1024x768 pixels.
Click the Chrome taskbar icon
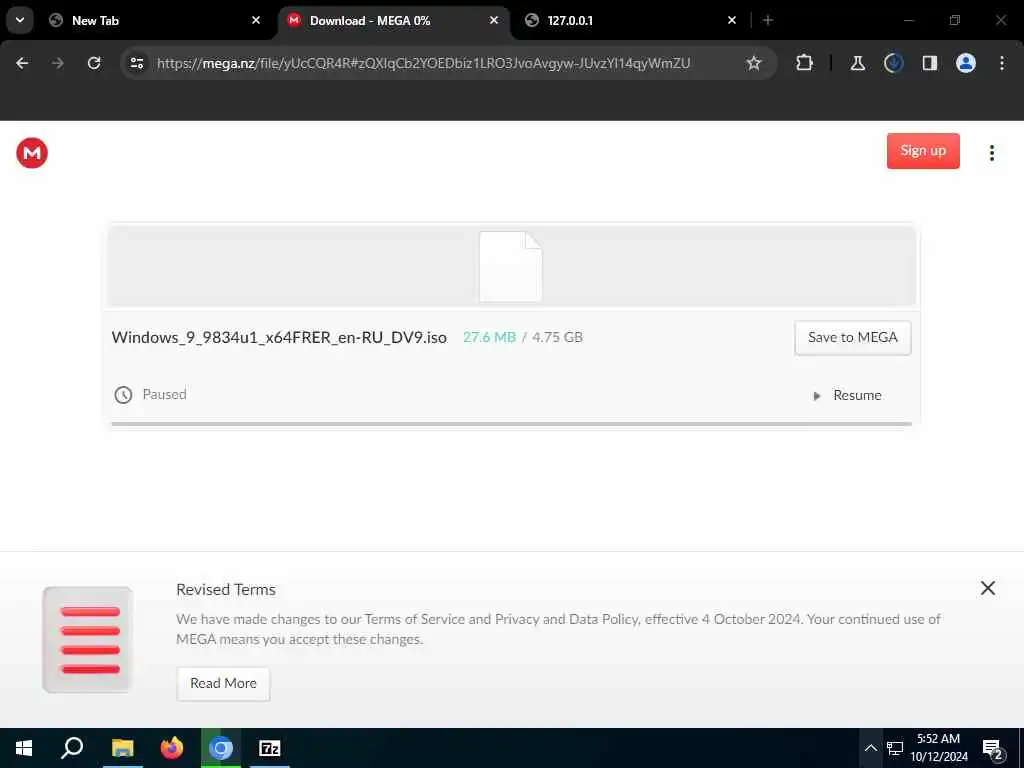(221, 748)
